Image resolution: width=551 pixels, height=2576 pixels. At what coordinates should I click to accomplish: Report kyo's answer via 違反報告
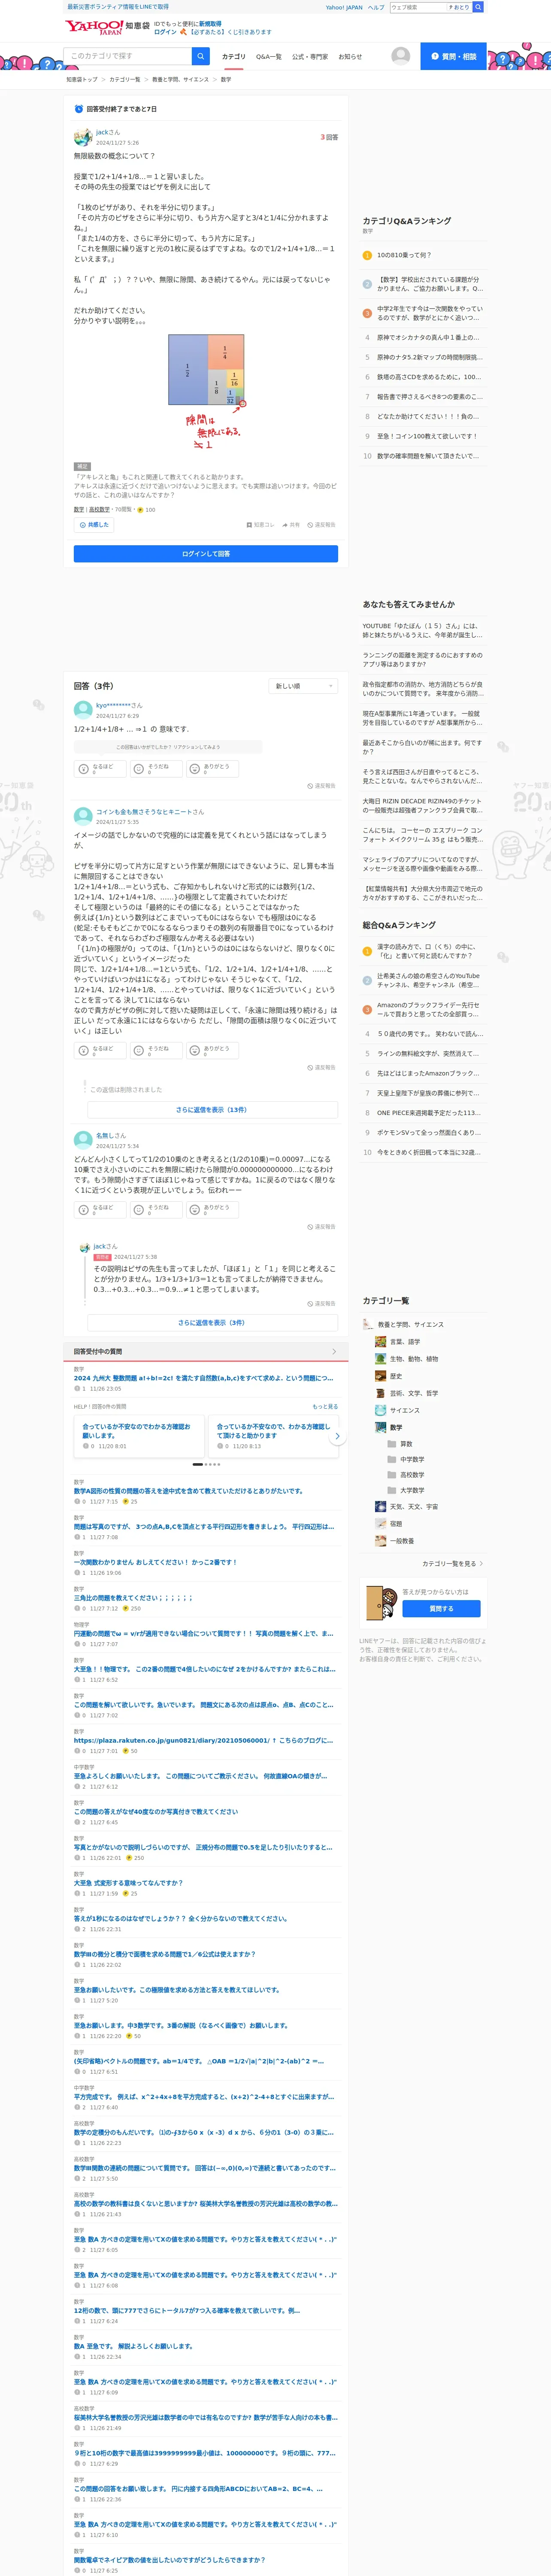[322, 786]
